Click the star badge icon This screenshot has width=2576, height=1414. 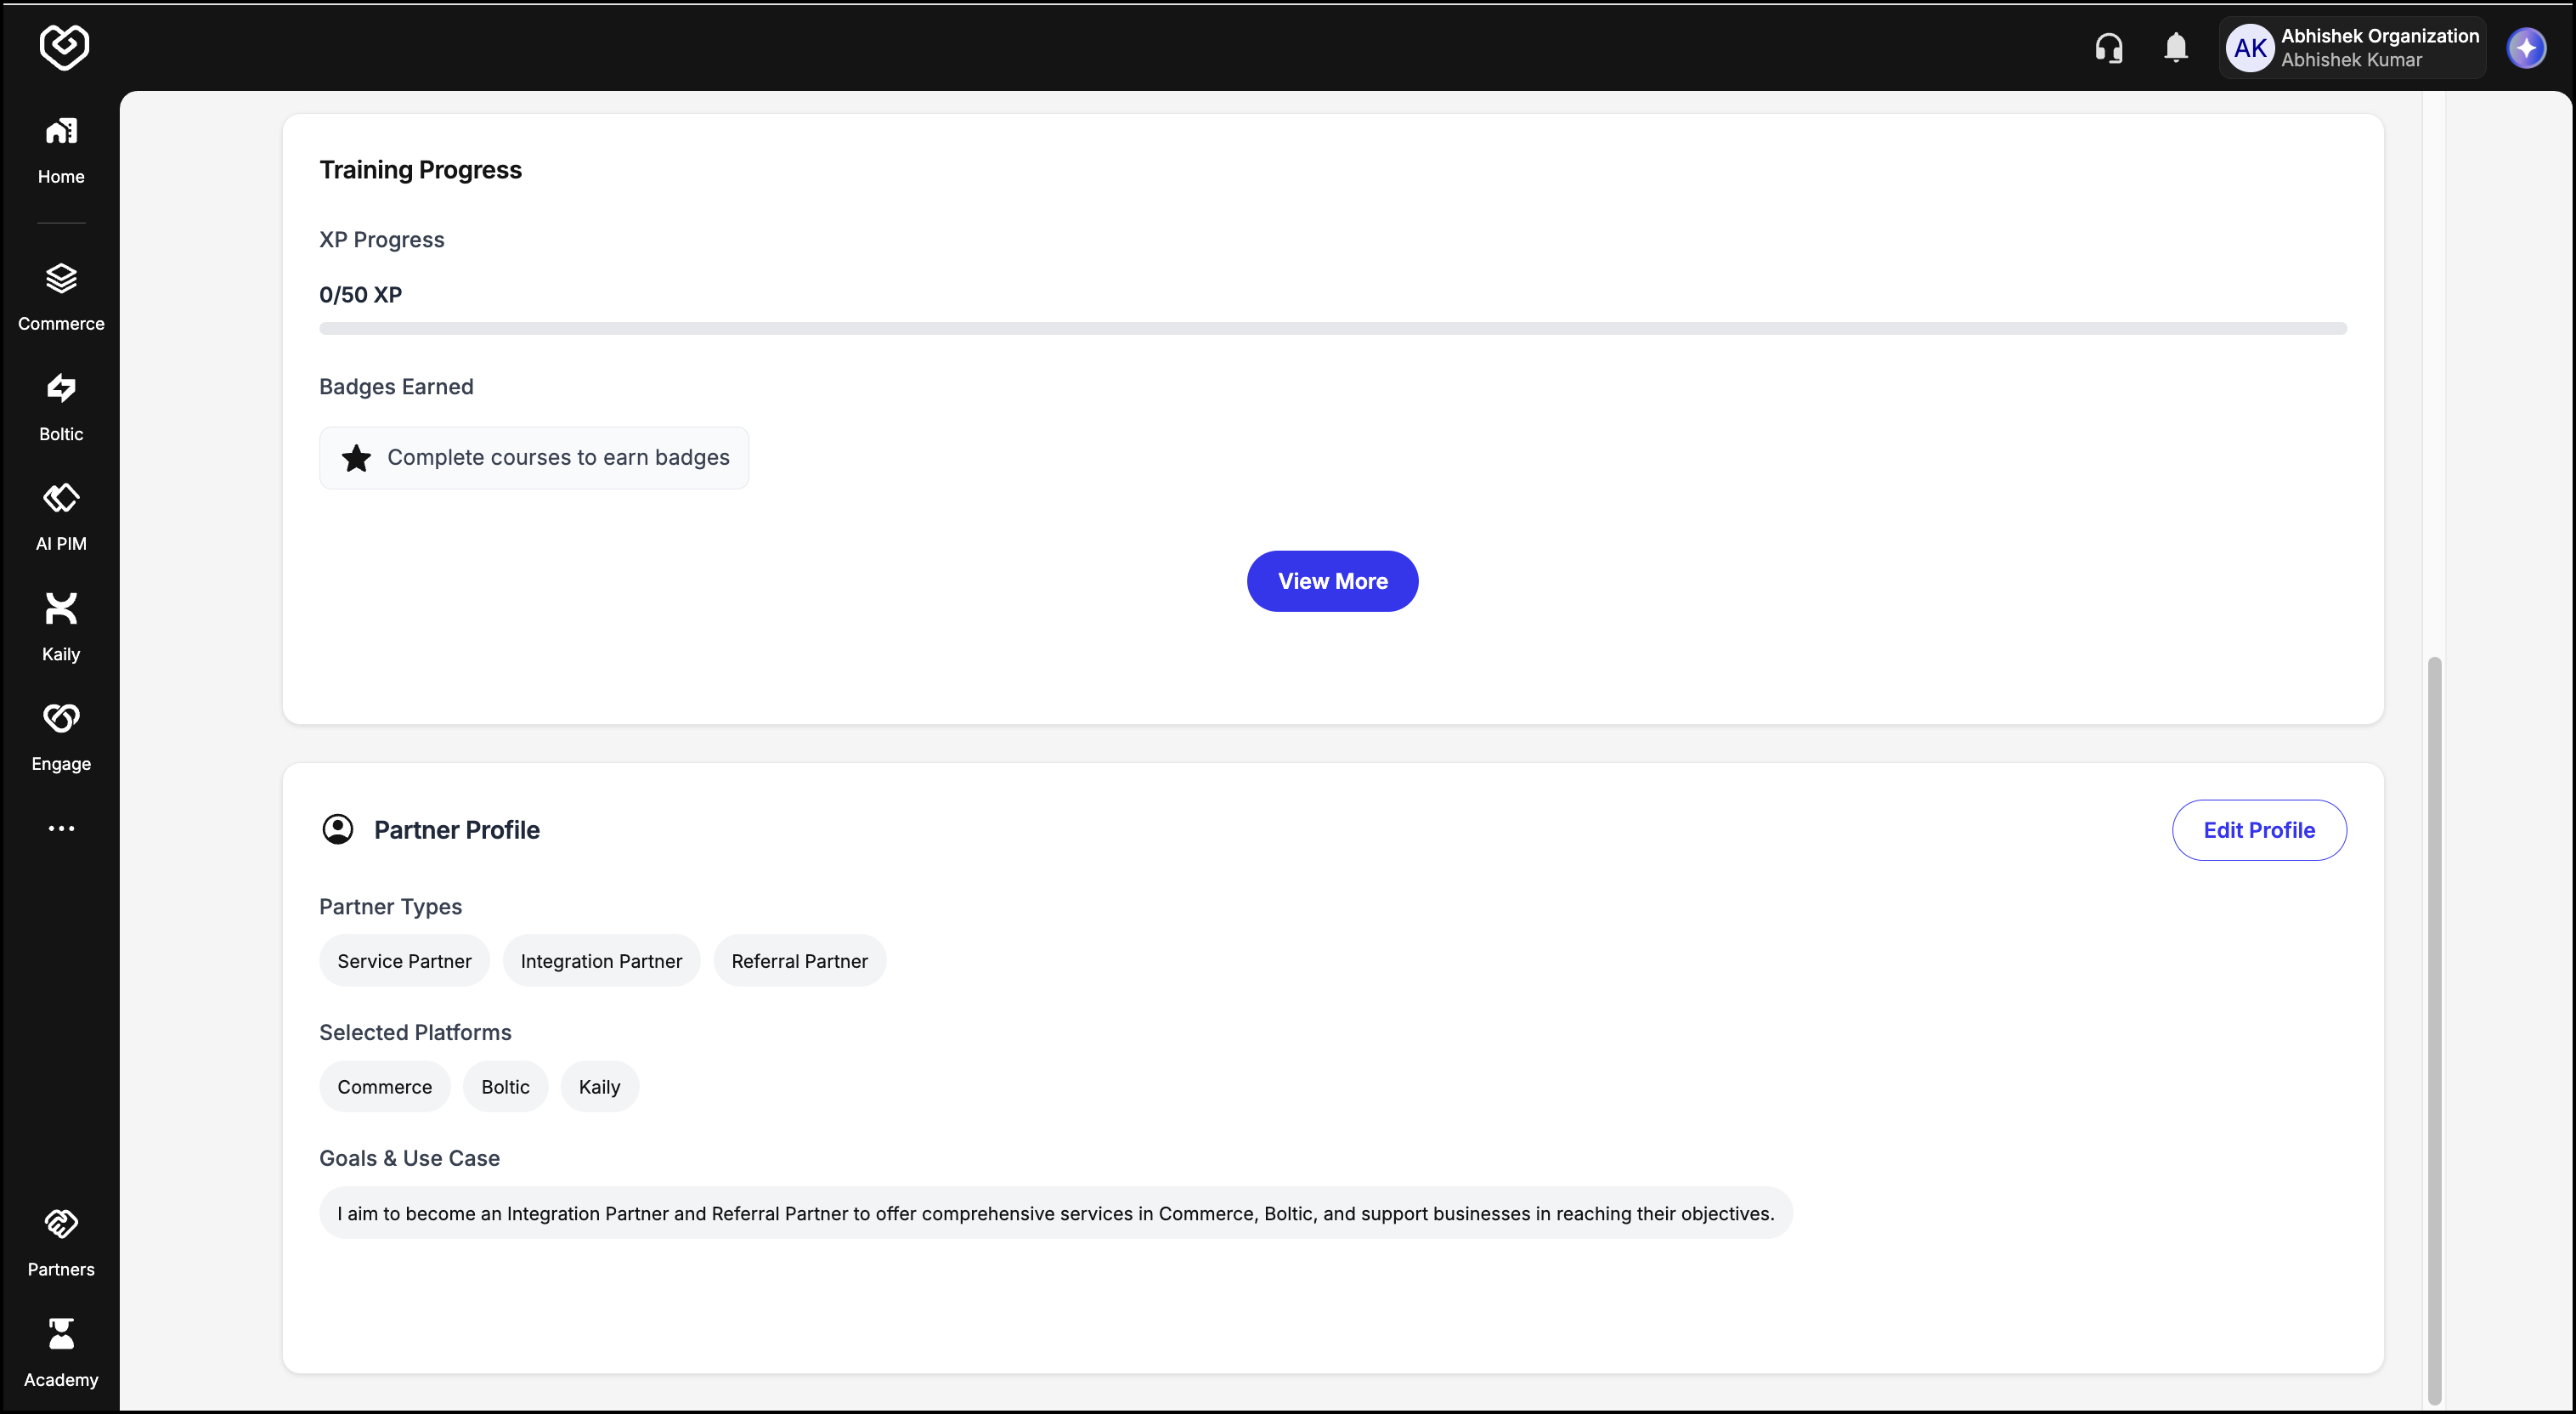click(356, 458)
